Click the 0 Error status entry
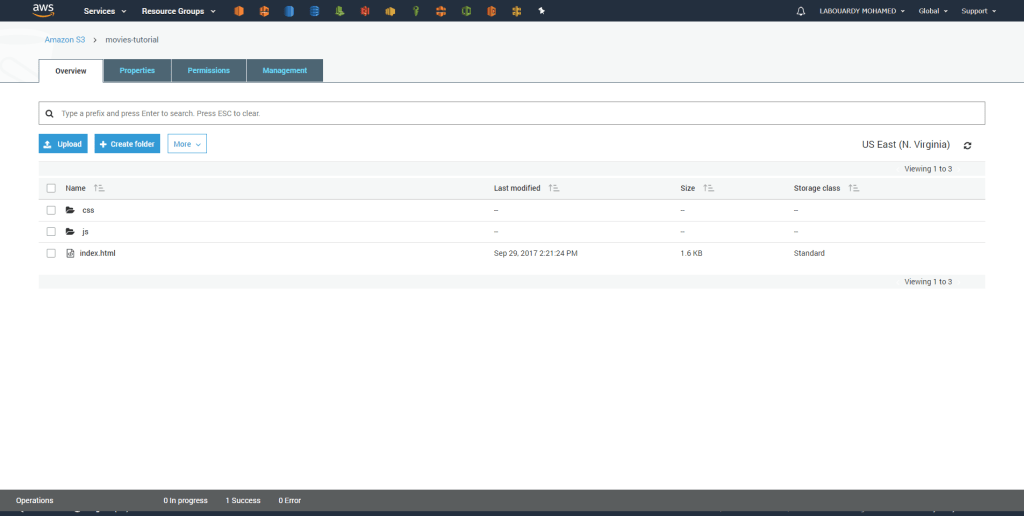Viewport: 1024px width, 516px height. 290,501
